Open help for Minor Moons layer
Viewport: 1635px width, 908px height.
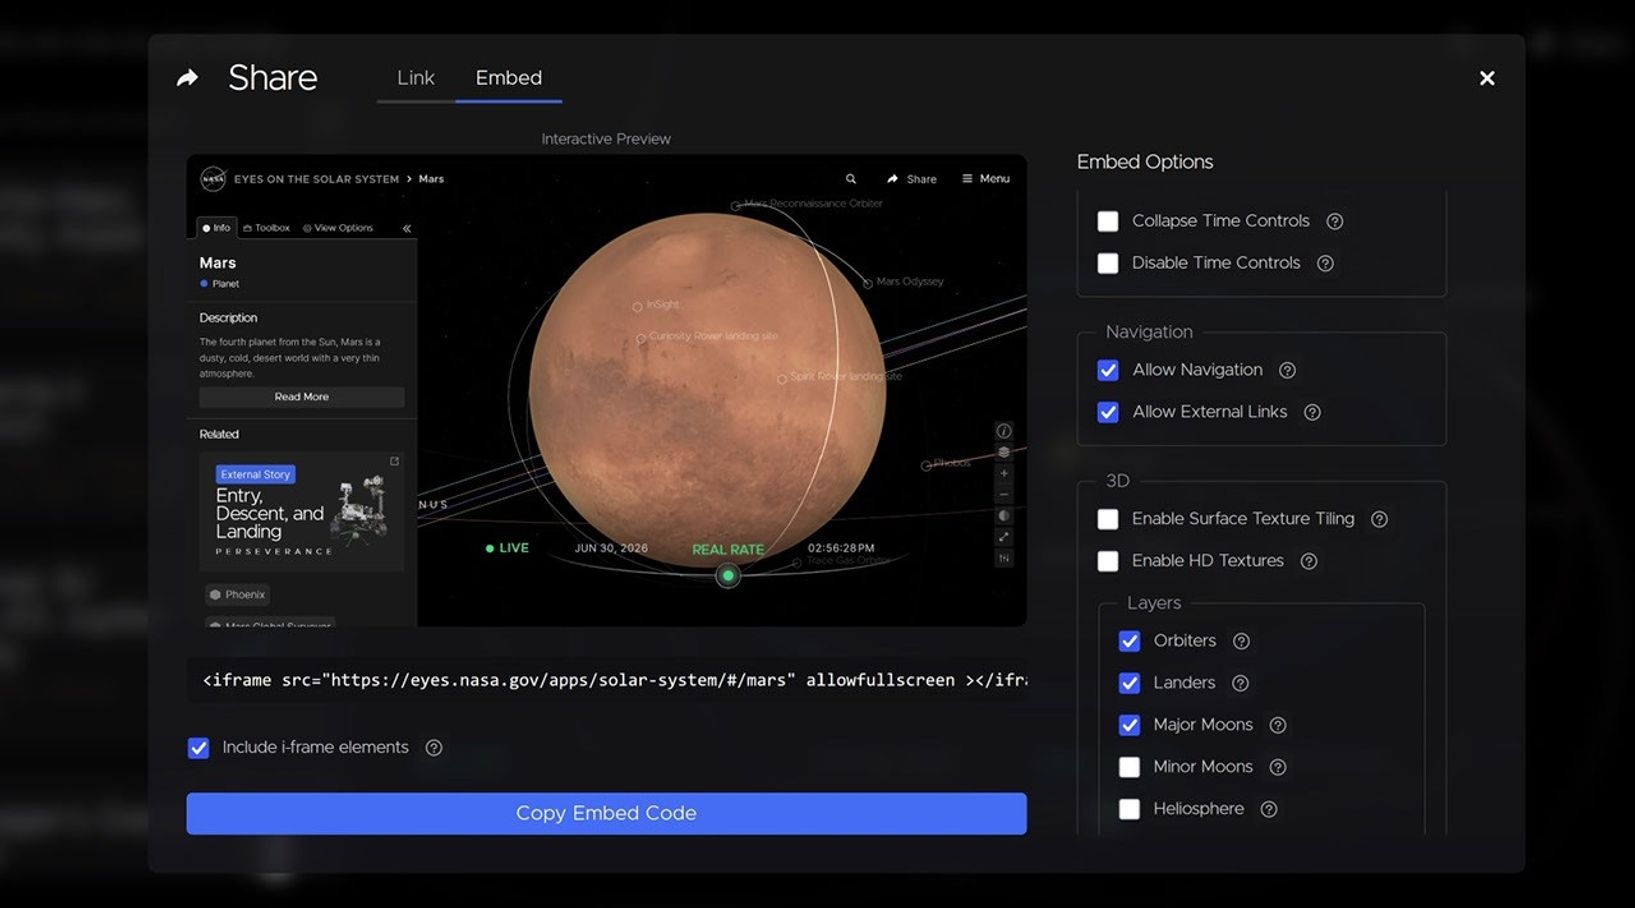(1278, 767)
